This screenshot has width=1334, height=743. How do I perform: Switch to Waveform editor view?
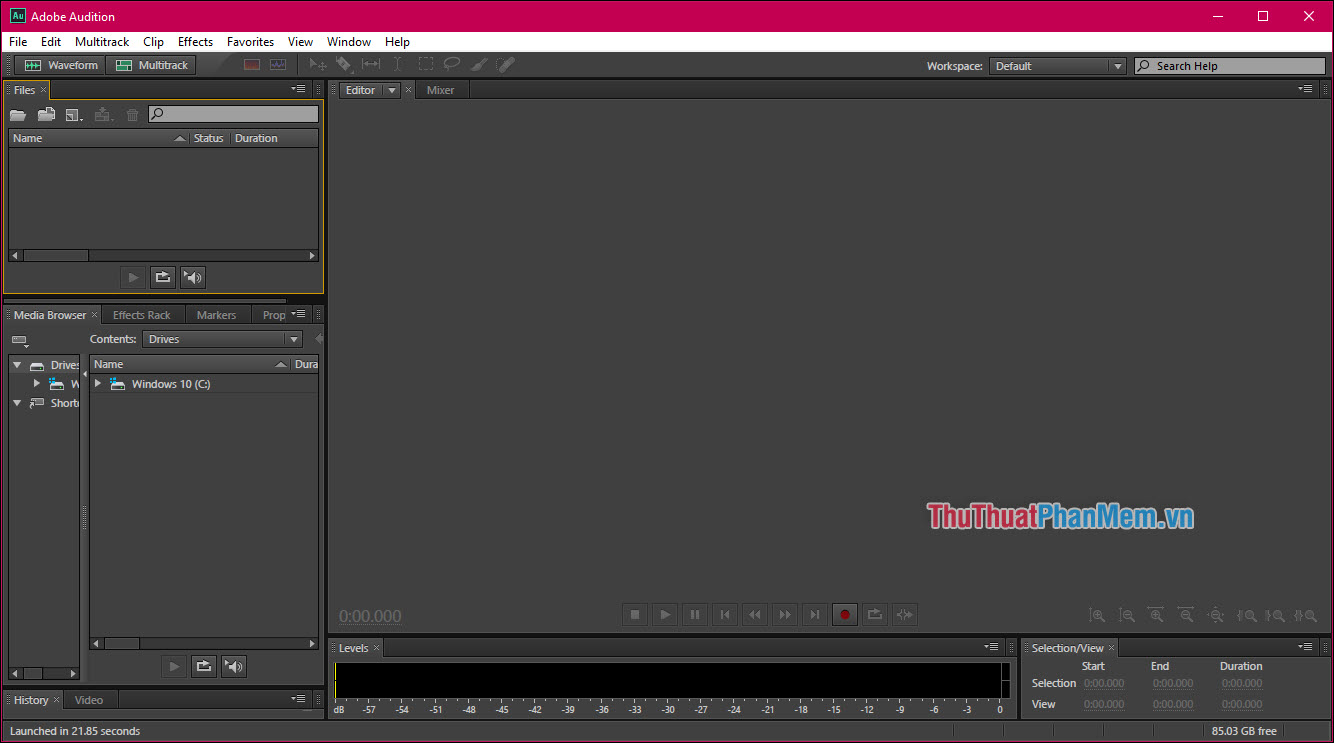60,64
